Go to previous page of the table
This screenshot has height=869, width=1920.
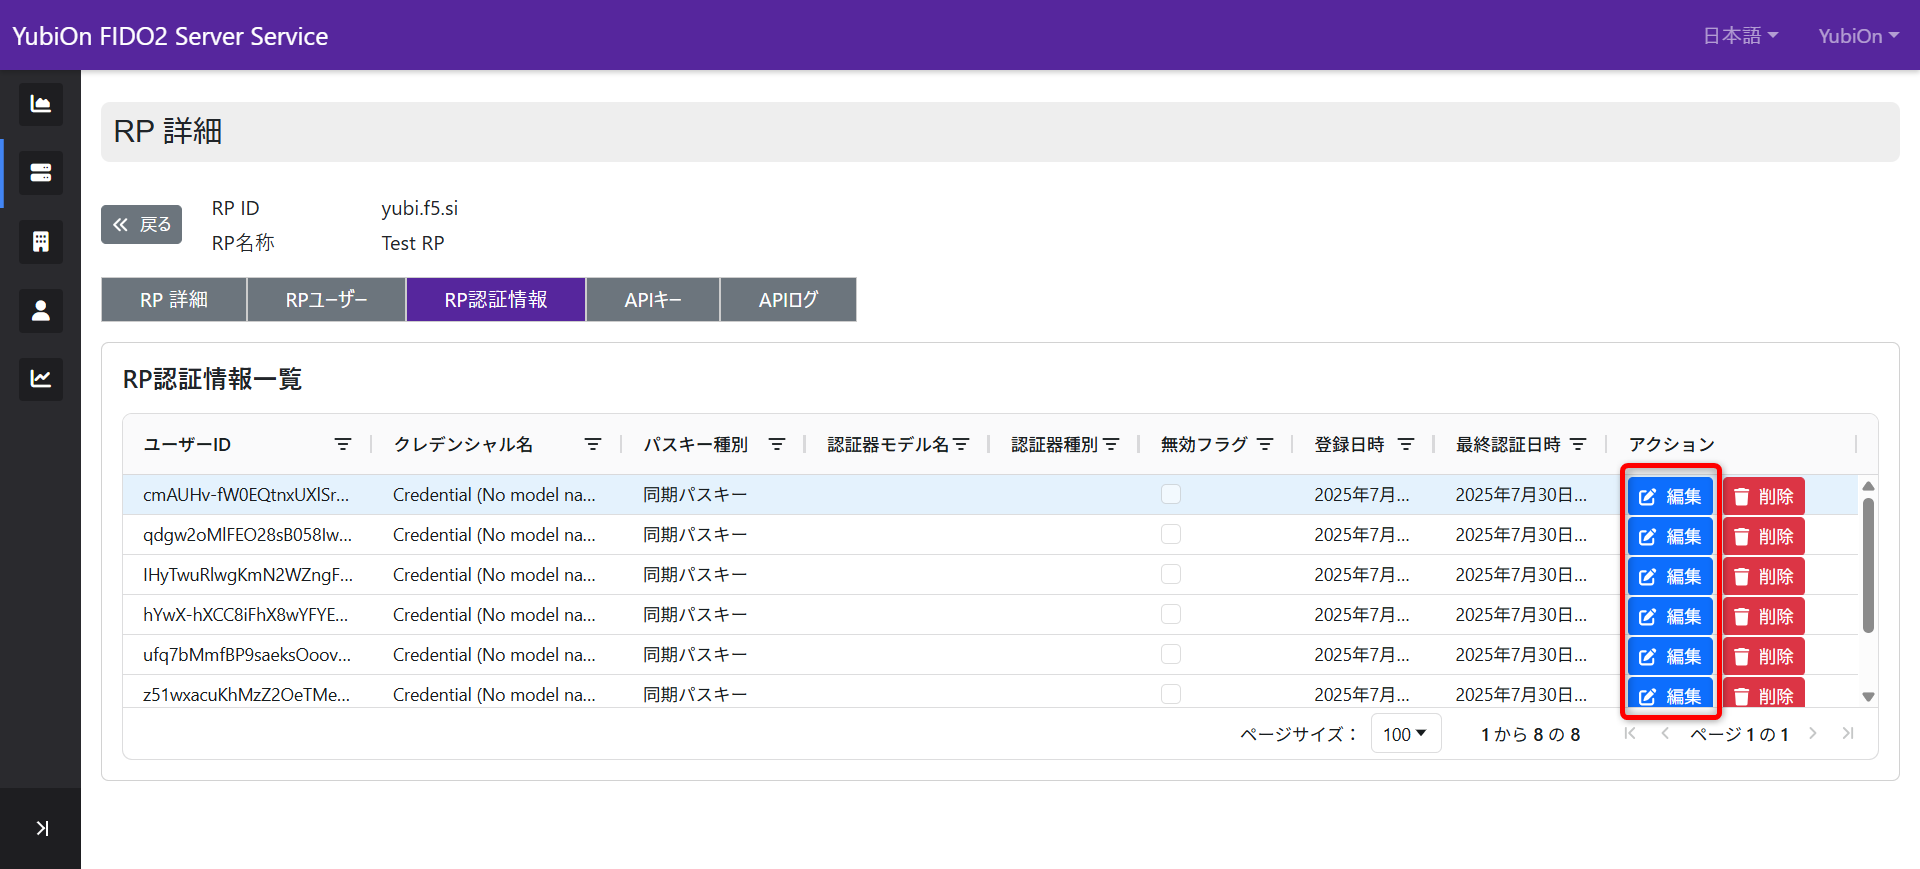coord(1665,734)
